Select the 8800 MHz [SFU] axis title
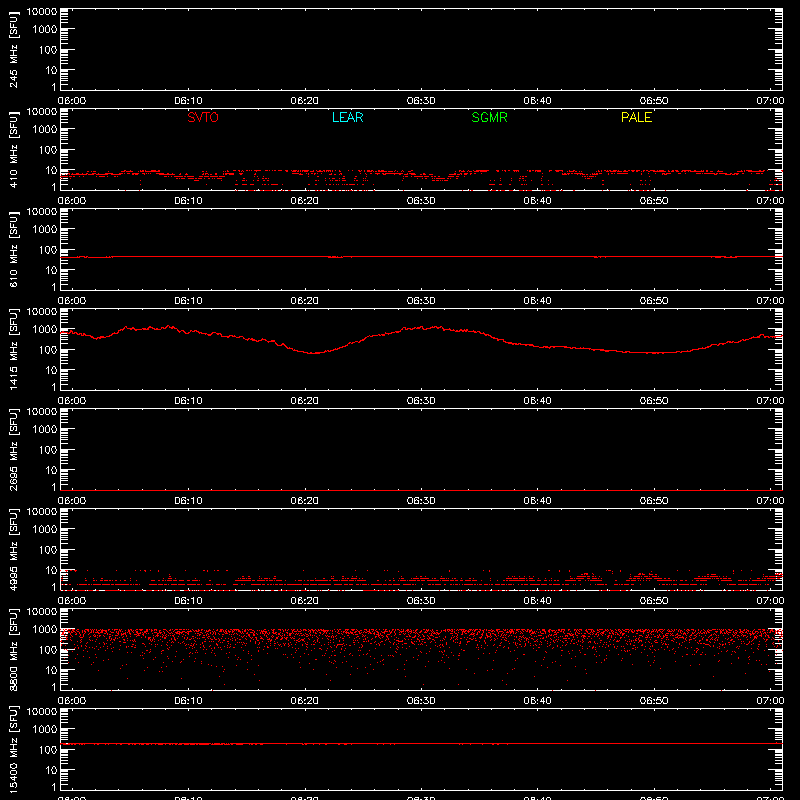Image resolution: width=800 pixels, height=800 pixels. click(x=13, y=649)
